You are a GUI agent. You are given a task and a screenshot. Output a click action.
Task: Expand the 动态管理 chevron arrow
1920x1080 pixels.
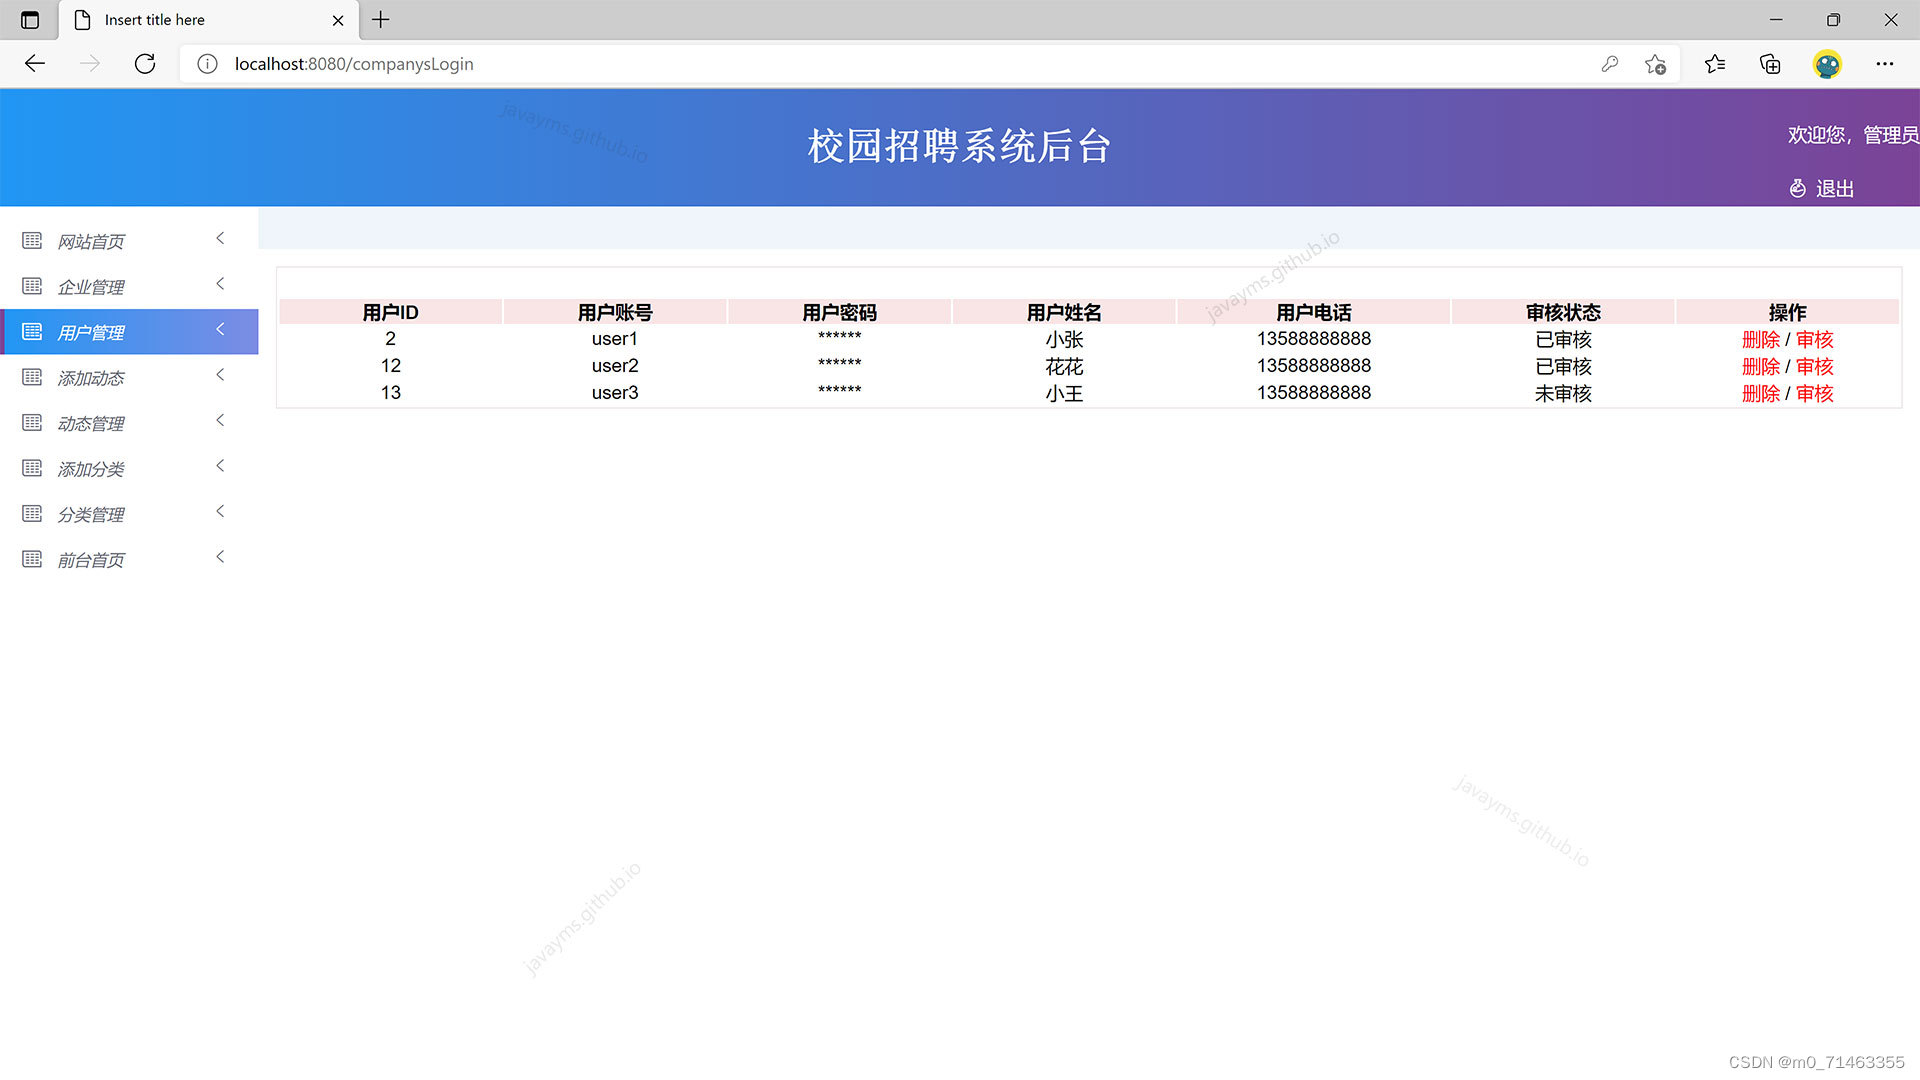(x=220, y=420)
